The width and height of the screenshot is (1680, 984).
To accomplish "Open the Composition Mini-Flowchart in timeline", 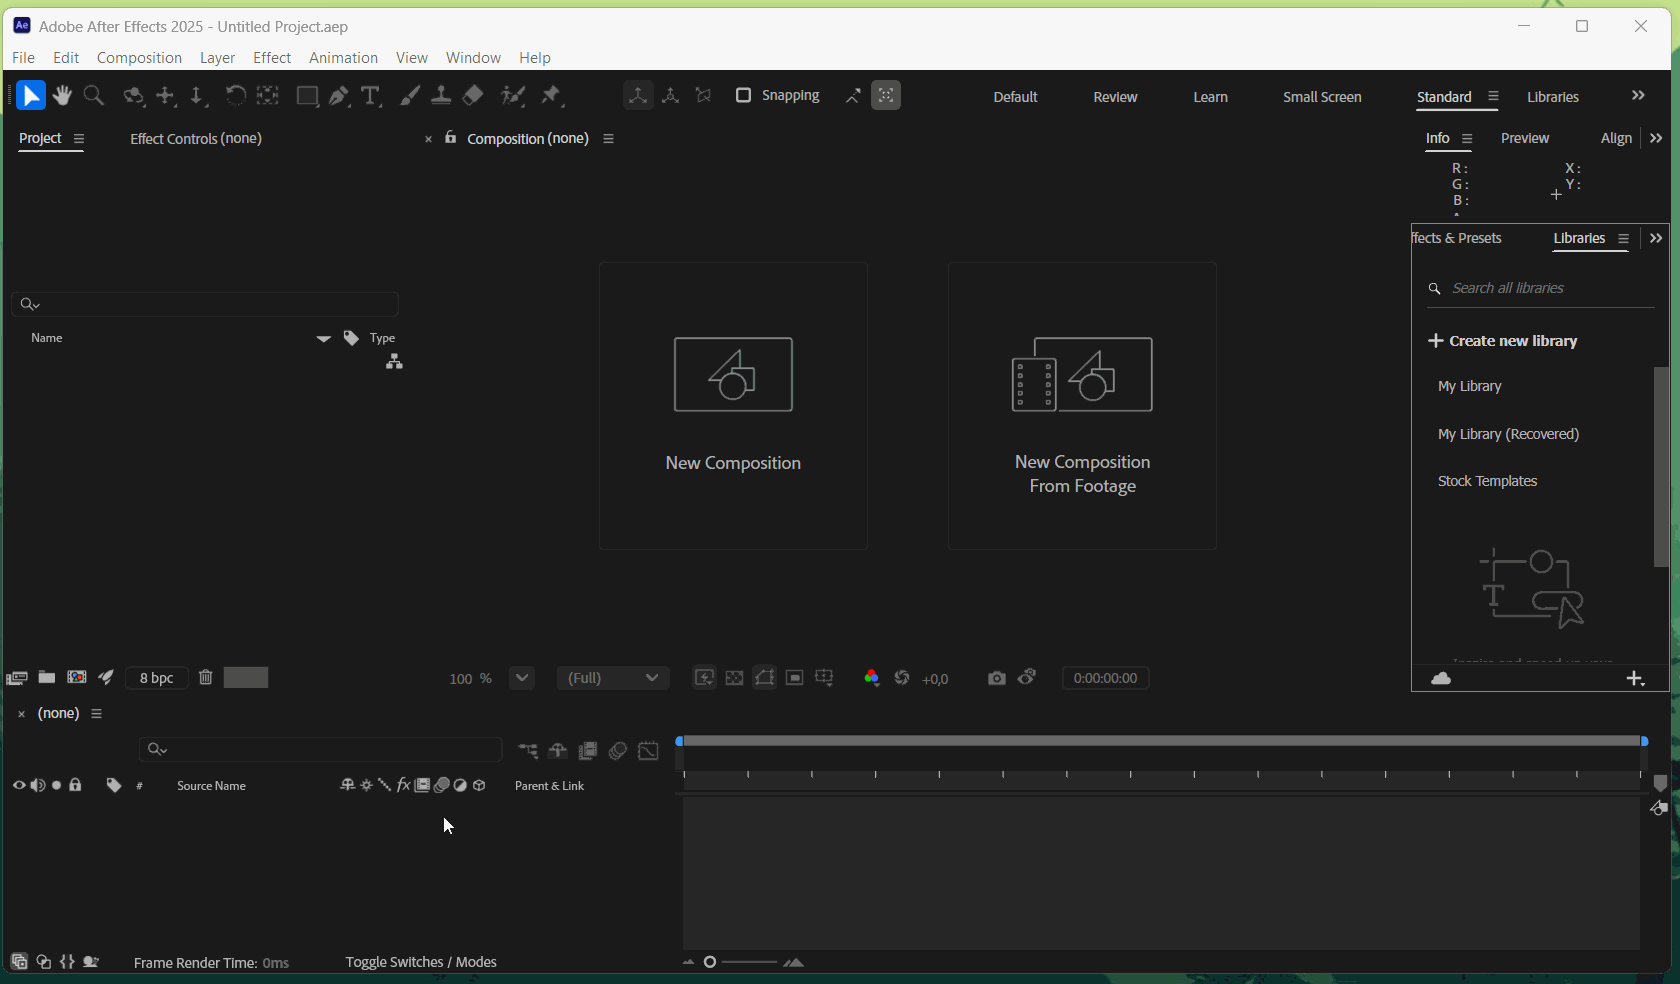I will pos(528,751).
